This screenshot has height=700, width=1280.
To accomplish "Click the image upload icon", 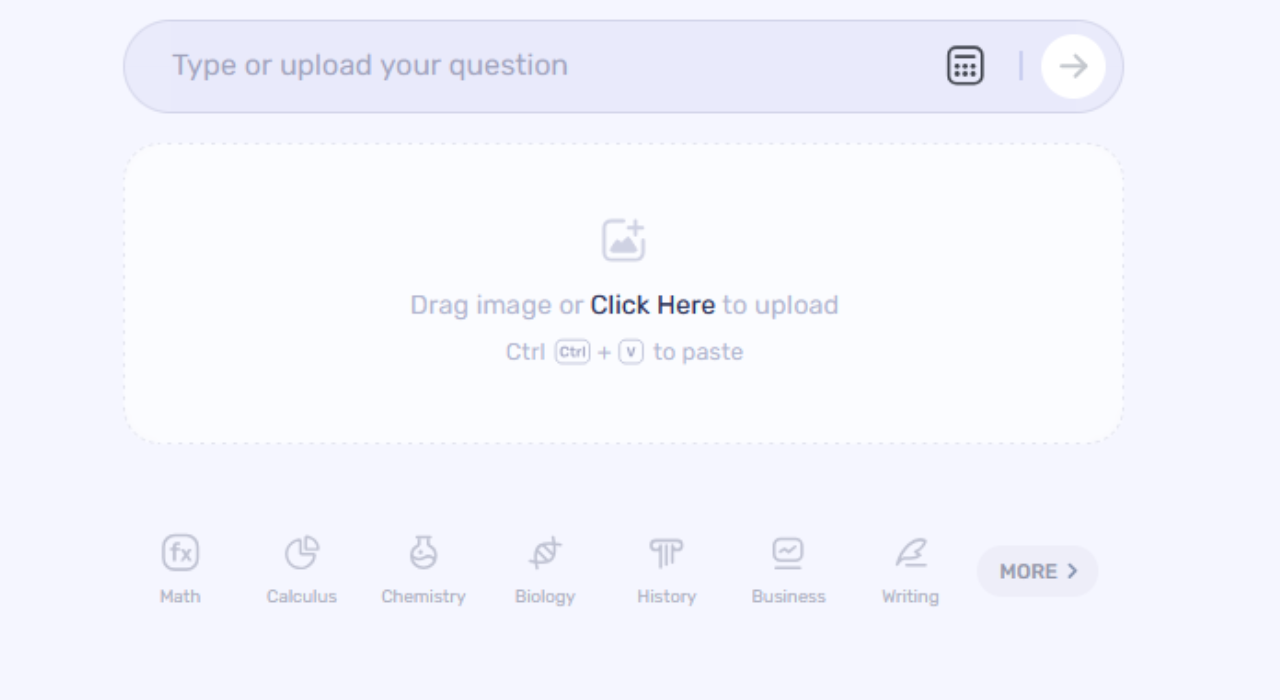I will pyautogui.click(x=623, y=241).
